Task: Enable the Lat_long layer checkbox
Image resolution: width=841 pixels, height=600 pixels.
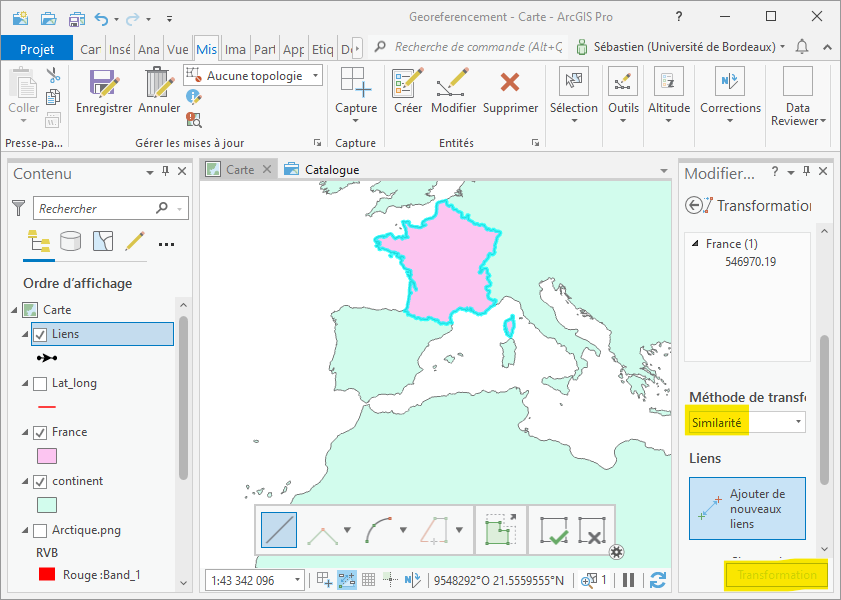Action: click(40, 383)
